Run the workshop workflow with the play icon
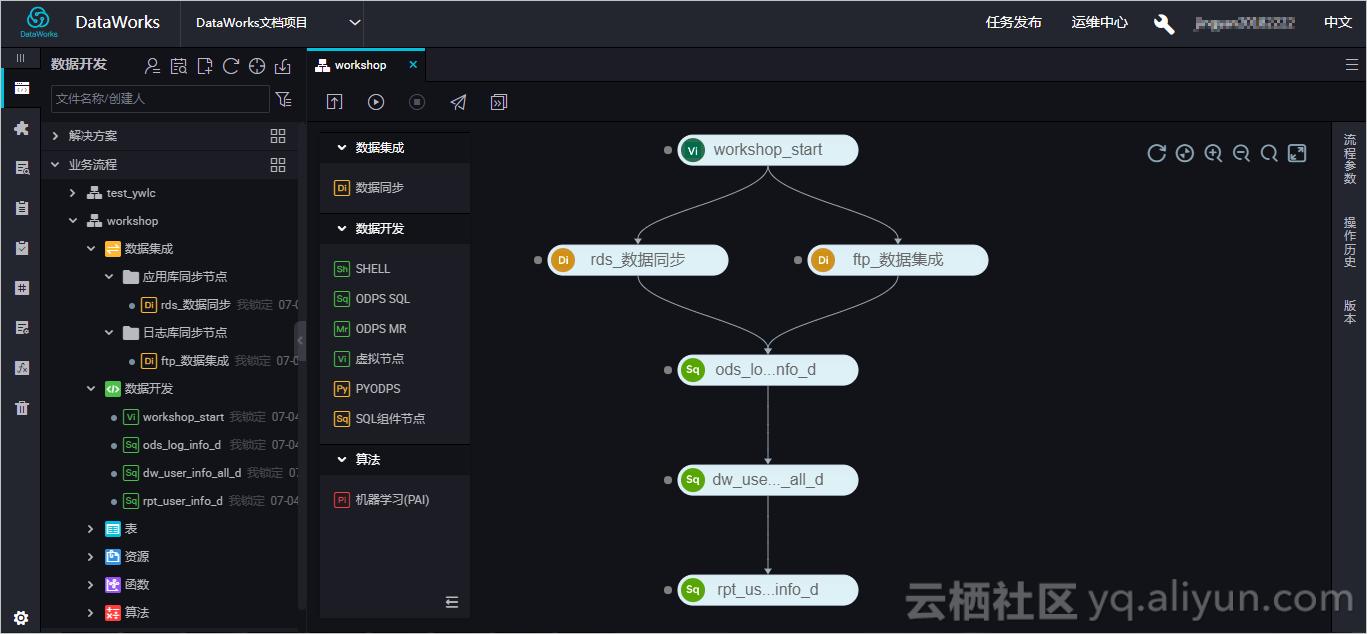1367x634 pixels. click(375, 101)
